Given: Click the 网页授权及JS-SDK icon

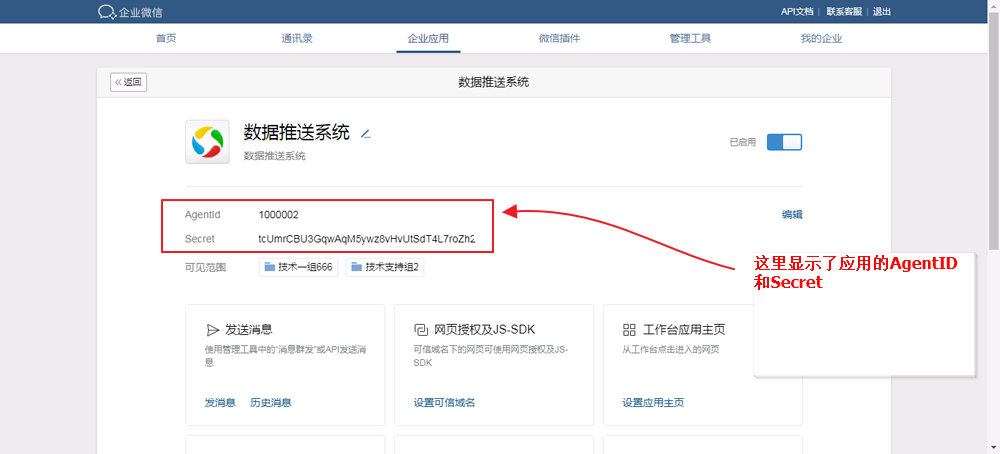Looking at the screenshot, I should tap(421, 329).
